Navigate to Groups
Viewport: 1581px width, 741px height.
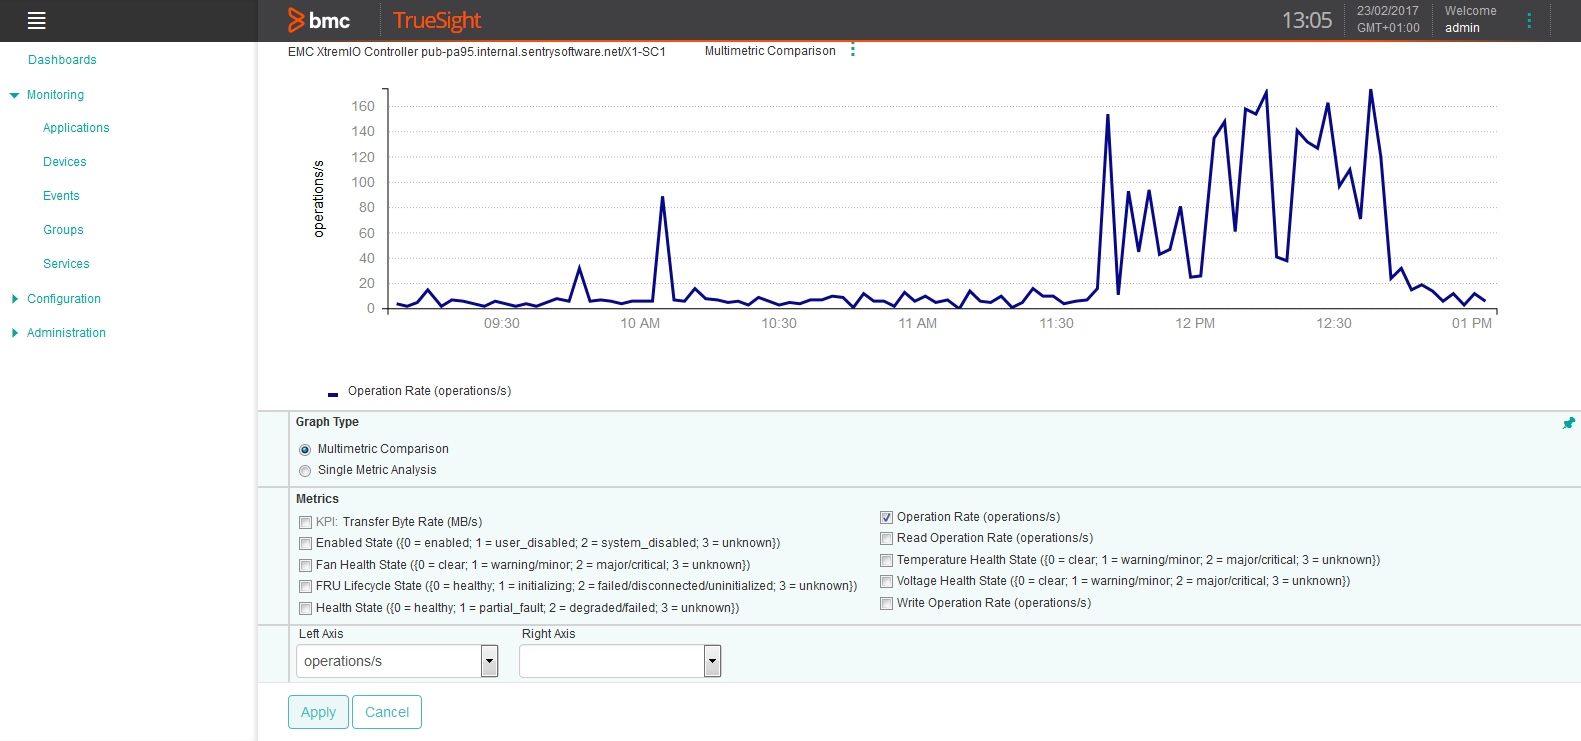63,230
